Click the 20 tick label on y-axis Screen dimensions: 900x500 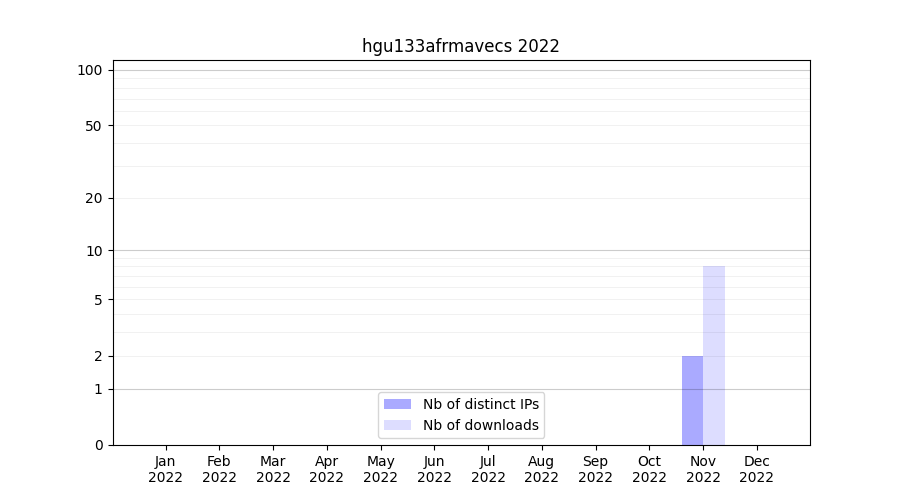point(94,198)
